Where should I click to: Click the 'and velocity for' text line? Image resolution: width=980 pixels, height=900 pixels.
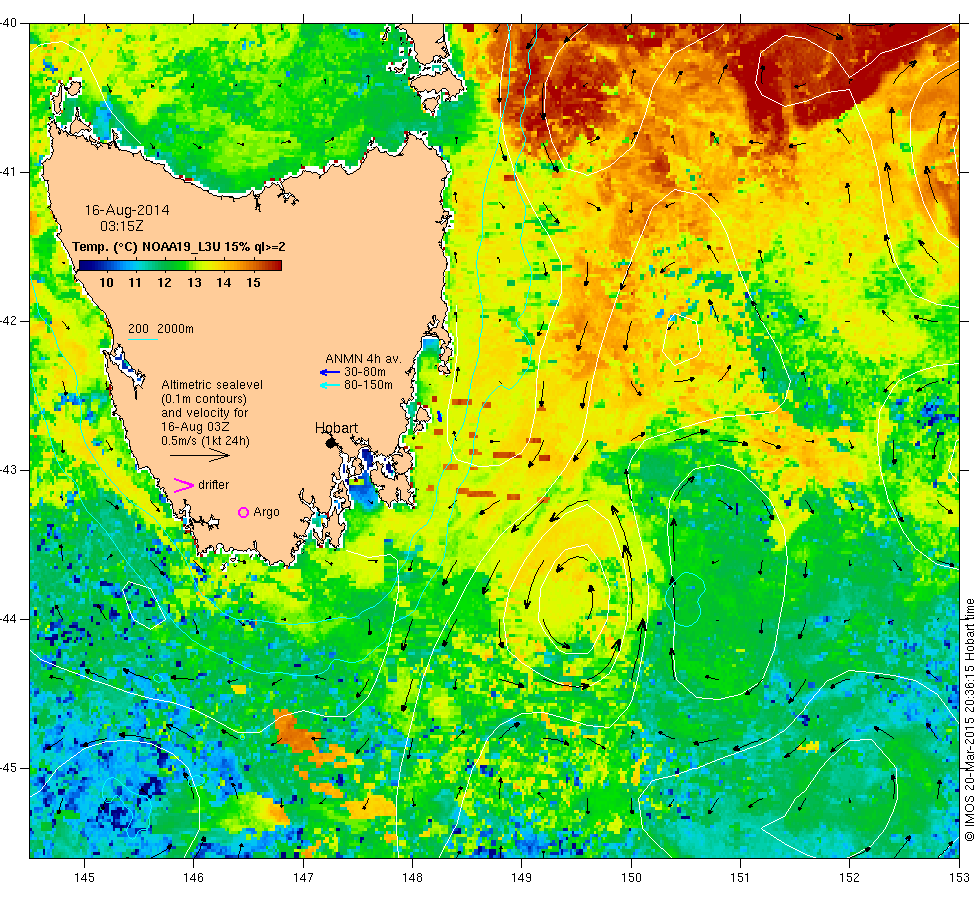tap(204, 413)
